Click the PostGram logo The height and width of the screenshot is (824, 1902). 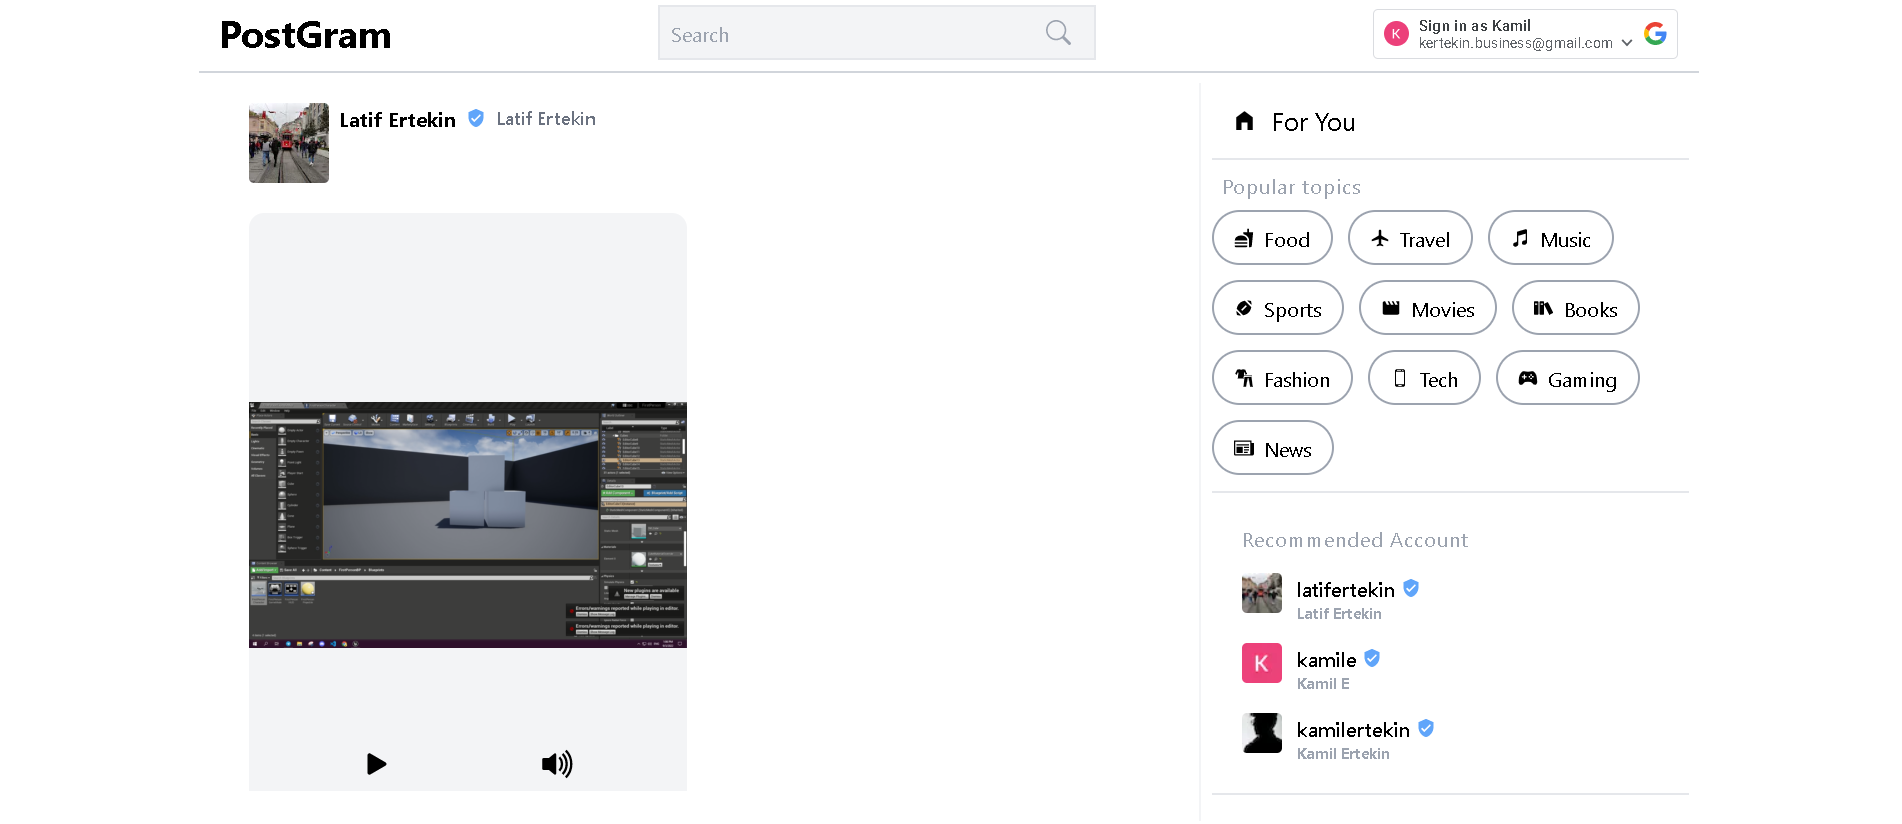[x=305, y=35]
